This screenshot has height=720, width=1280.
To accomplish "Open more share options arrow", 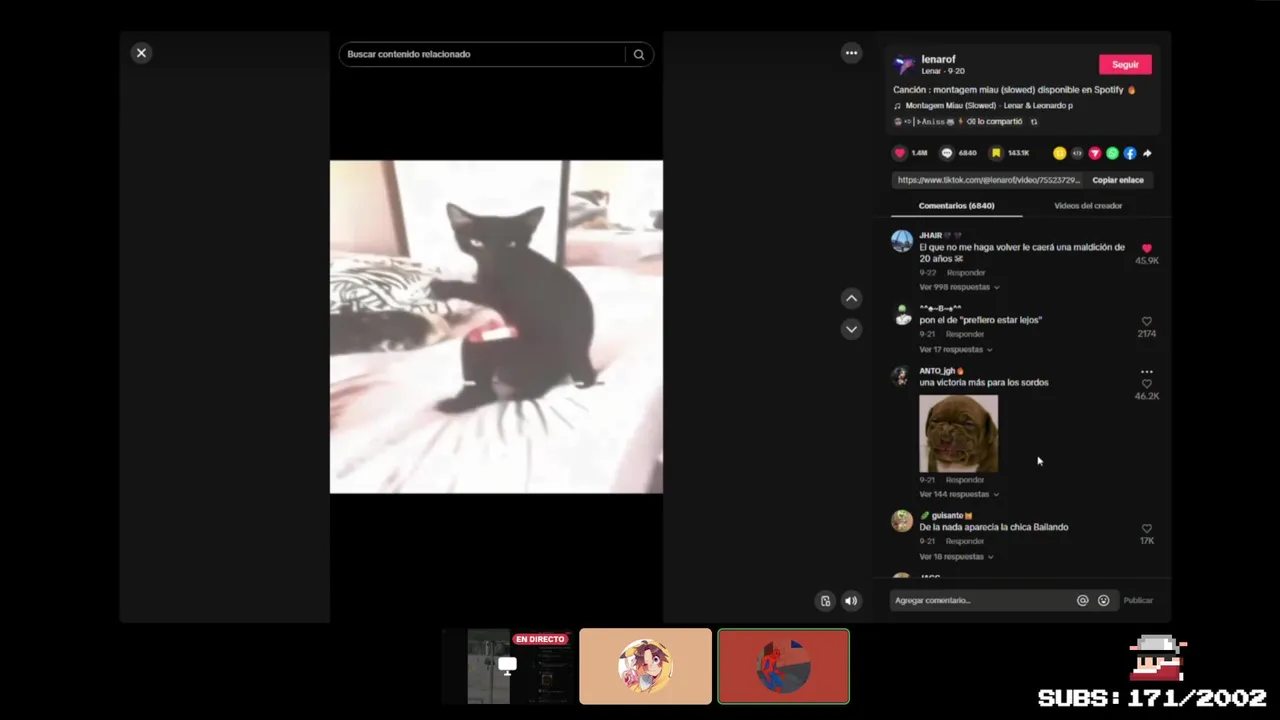I will [x=1147, y=153].
